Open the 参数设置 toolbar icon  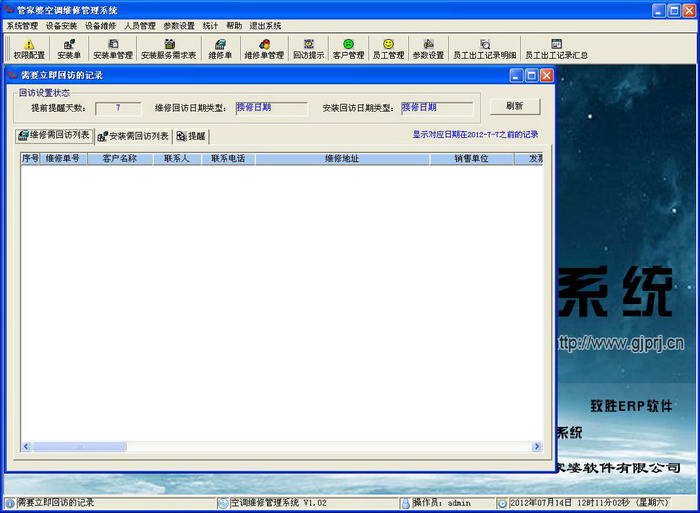(428, 49)
